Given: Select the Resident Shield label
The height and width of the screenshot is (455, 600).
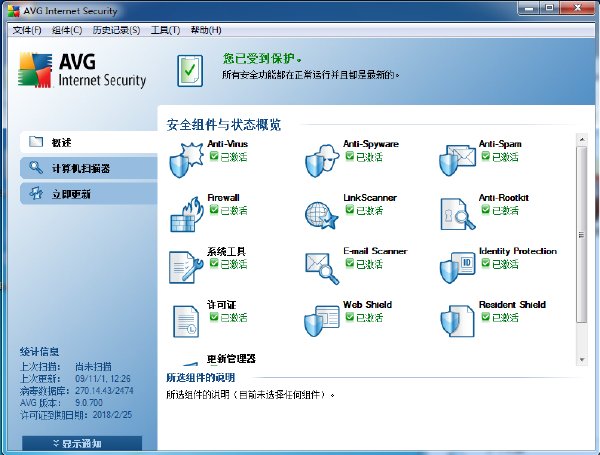Looking at the screenshot, I should [512, 305].
